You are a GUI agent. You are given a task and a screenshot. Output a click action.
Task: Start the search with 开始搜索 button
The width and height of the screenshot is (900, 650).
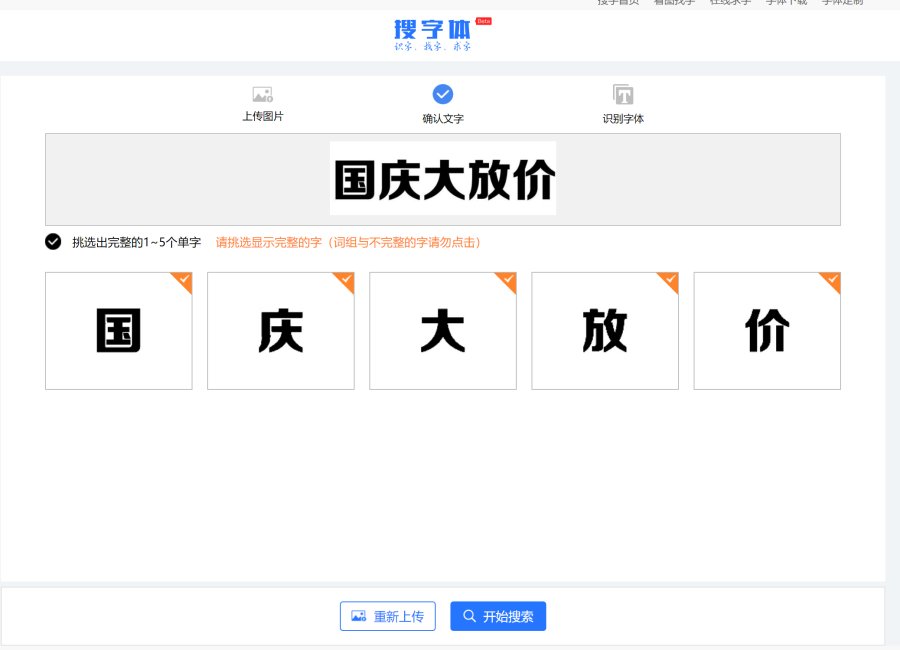point(498,617)
